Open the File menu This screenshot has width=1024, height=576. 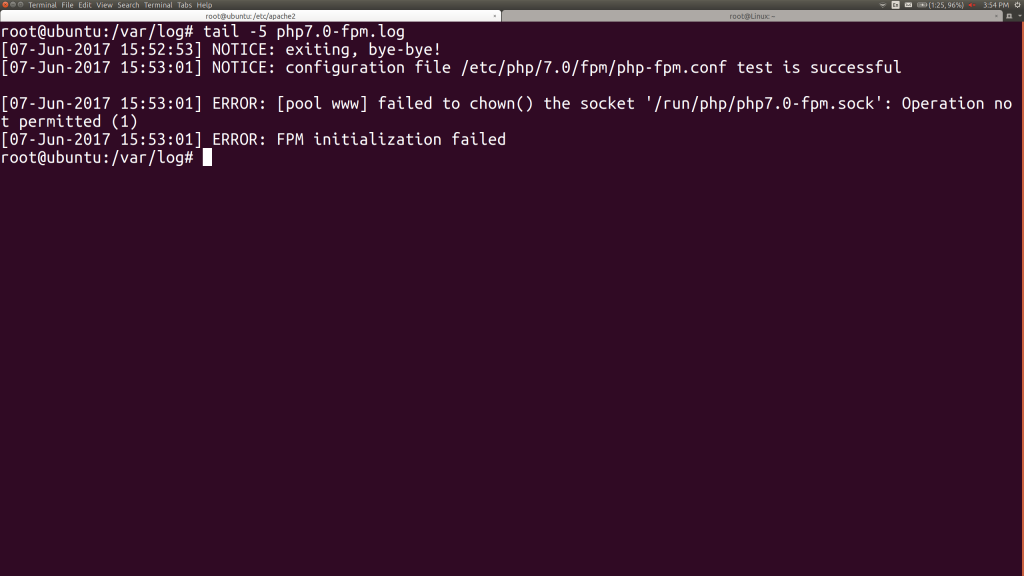(x=68, y=5)
